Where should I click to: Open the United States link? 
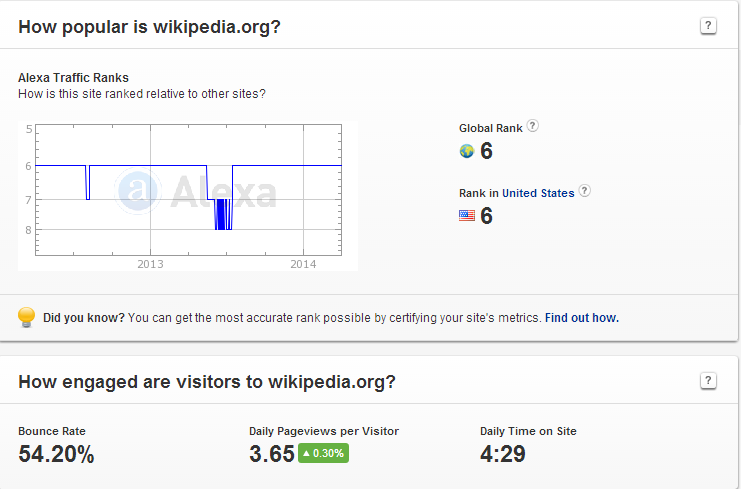pyautogui.click(x=538, y=193)
